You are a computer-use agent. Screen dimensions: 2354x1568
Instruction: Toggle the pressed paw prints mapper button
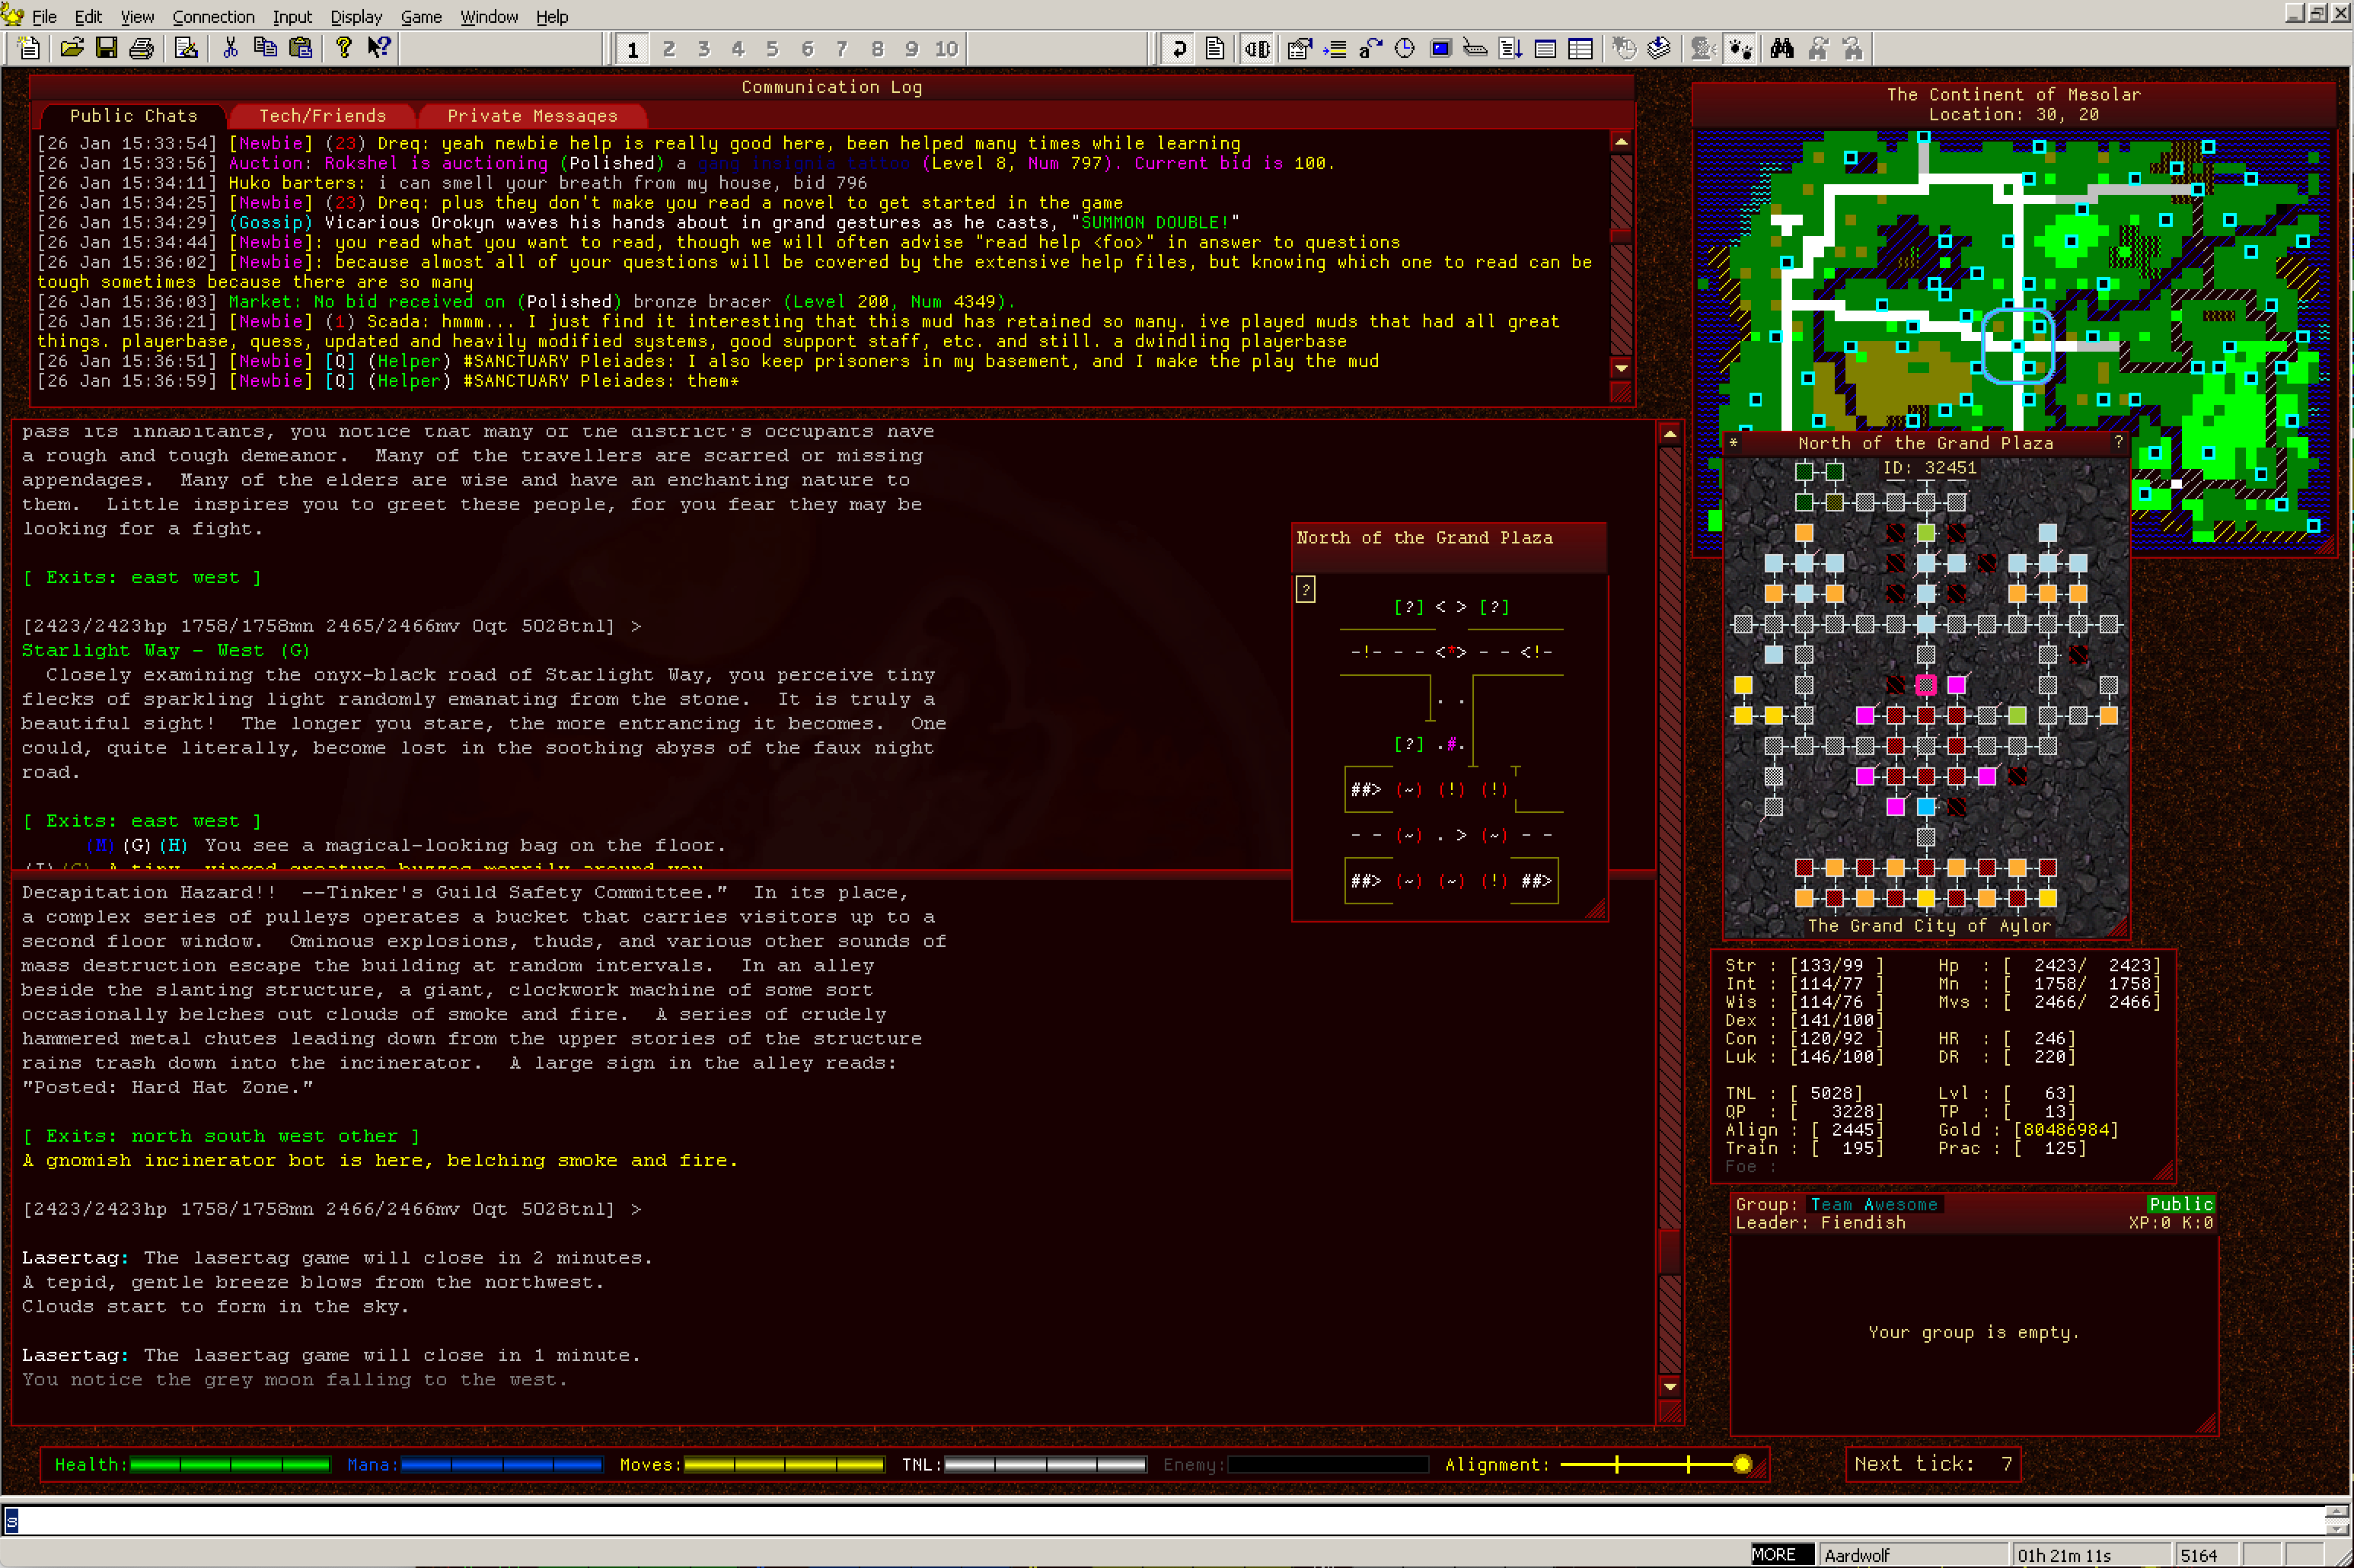[x=1739, y=47]
